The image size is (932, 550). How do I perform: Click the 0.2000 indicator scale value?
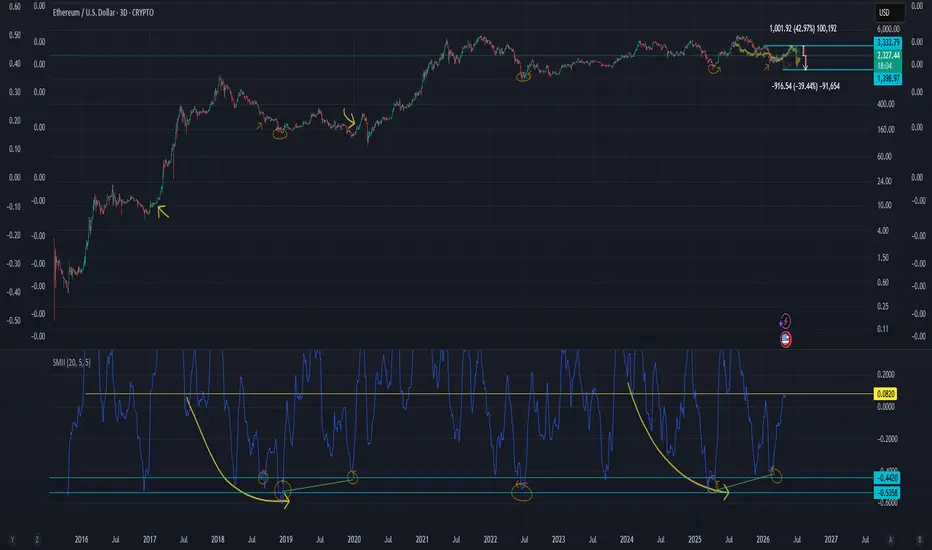click(x=886, y=374)
